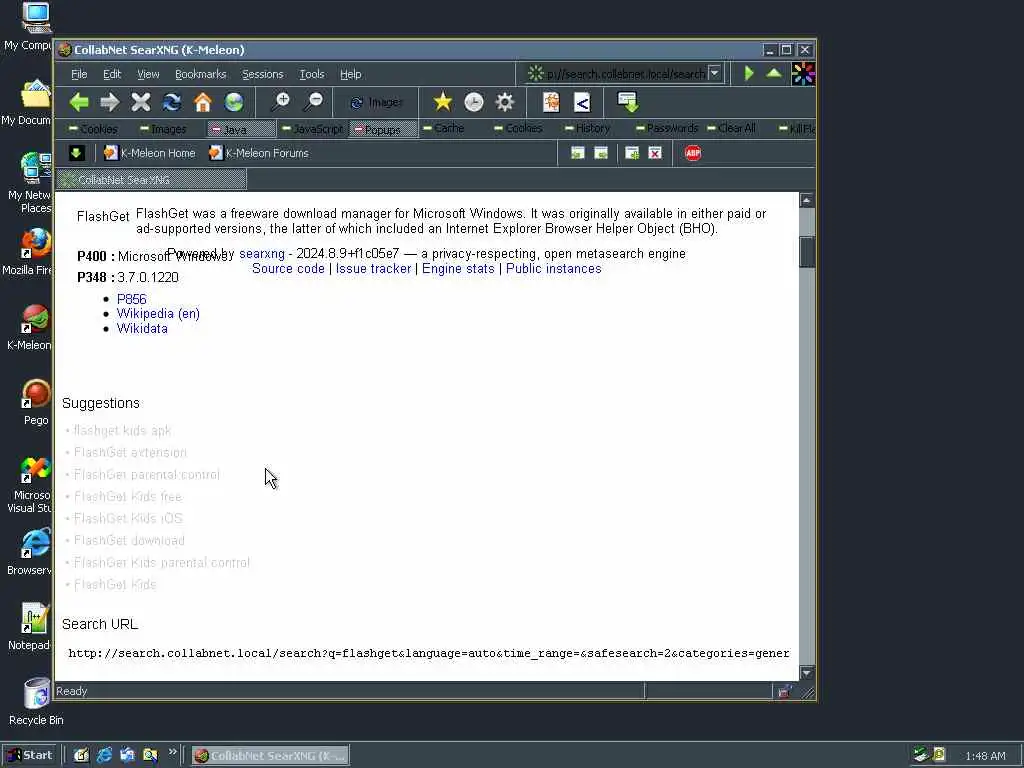The height and width of the screenshot is (768, 1024).
Task: Zoom out with the magnifier minus
Action: 313,102
